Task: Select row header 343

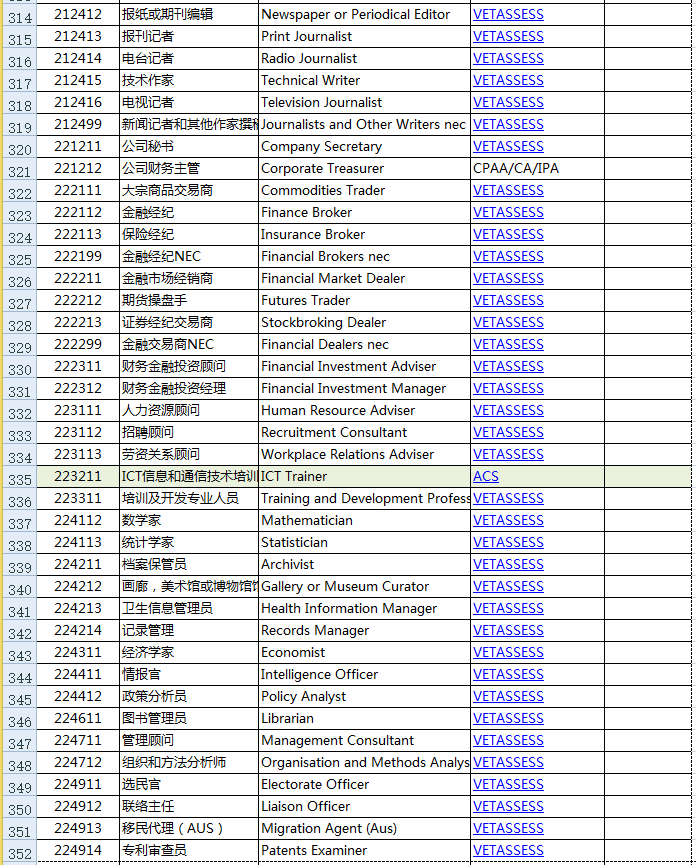Action: pos(19,653)
